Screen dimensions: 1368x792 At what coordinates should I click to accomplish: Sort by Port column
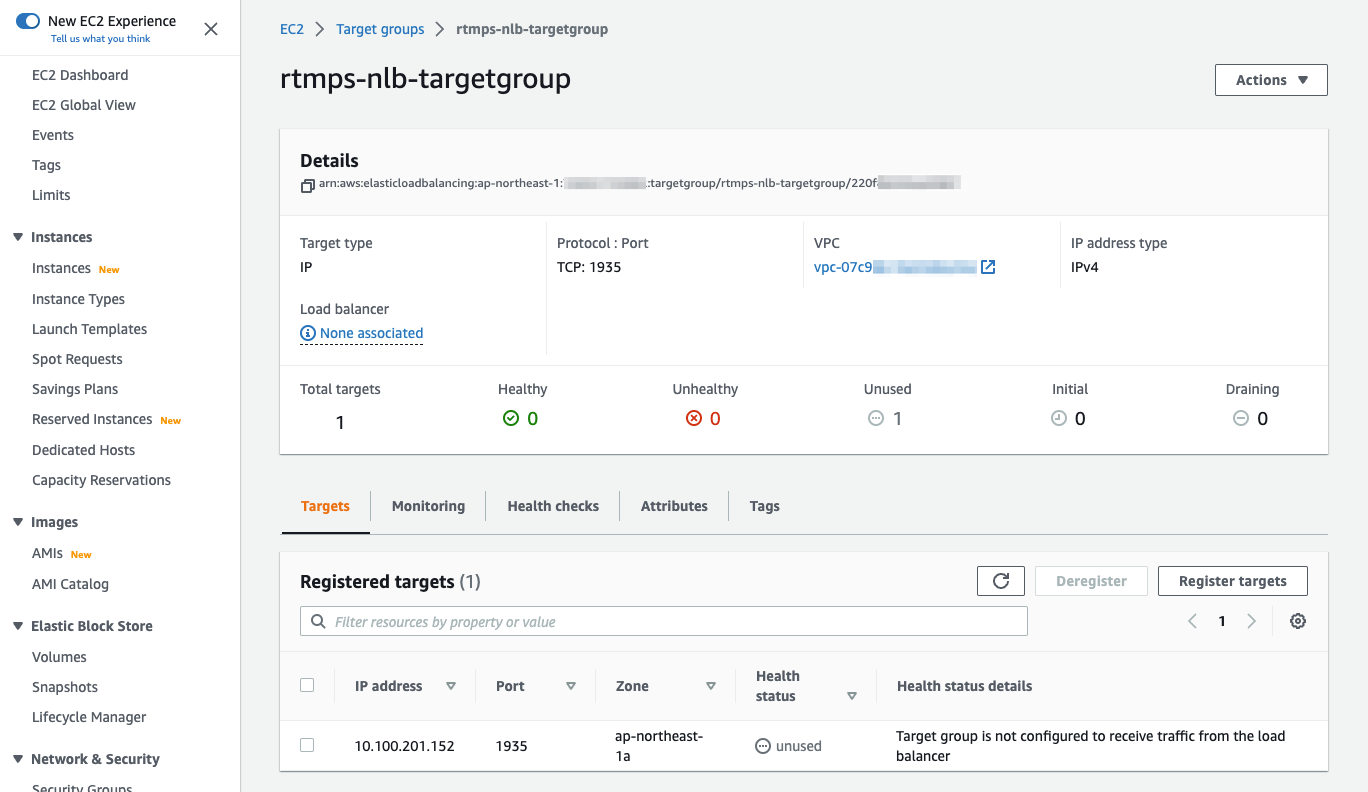(x=571, y=686)
